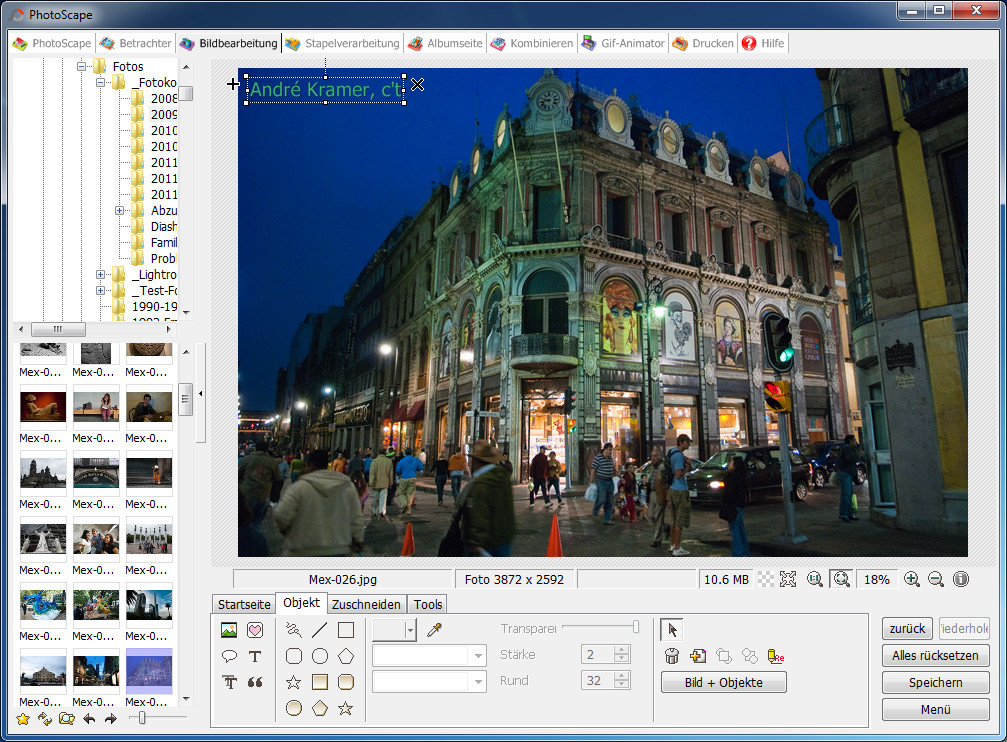
Task: Open the Startseite tab
Action: (x=244, y=605)
